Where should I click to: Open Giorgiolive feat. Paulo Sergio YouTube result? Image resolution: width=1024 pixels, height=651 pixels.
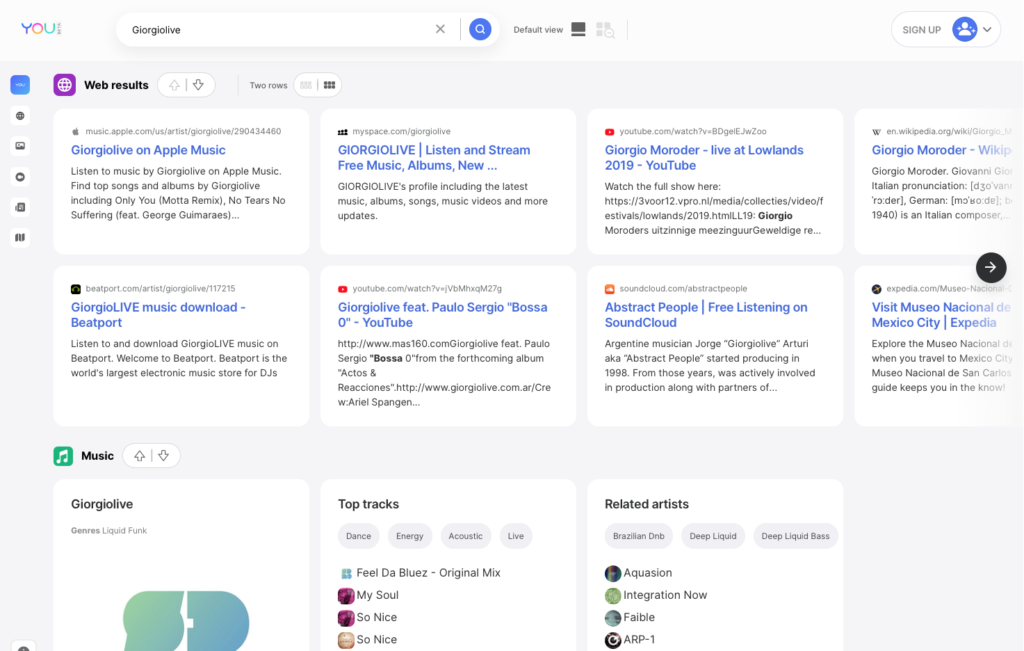tap(442, 315)
